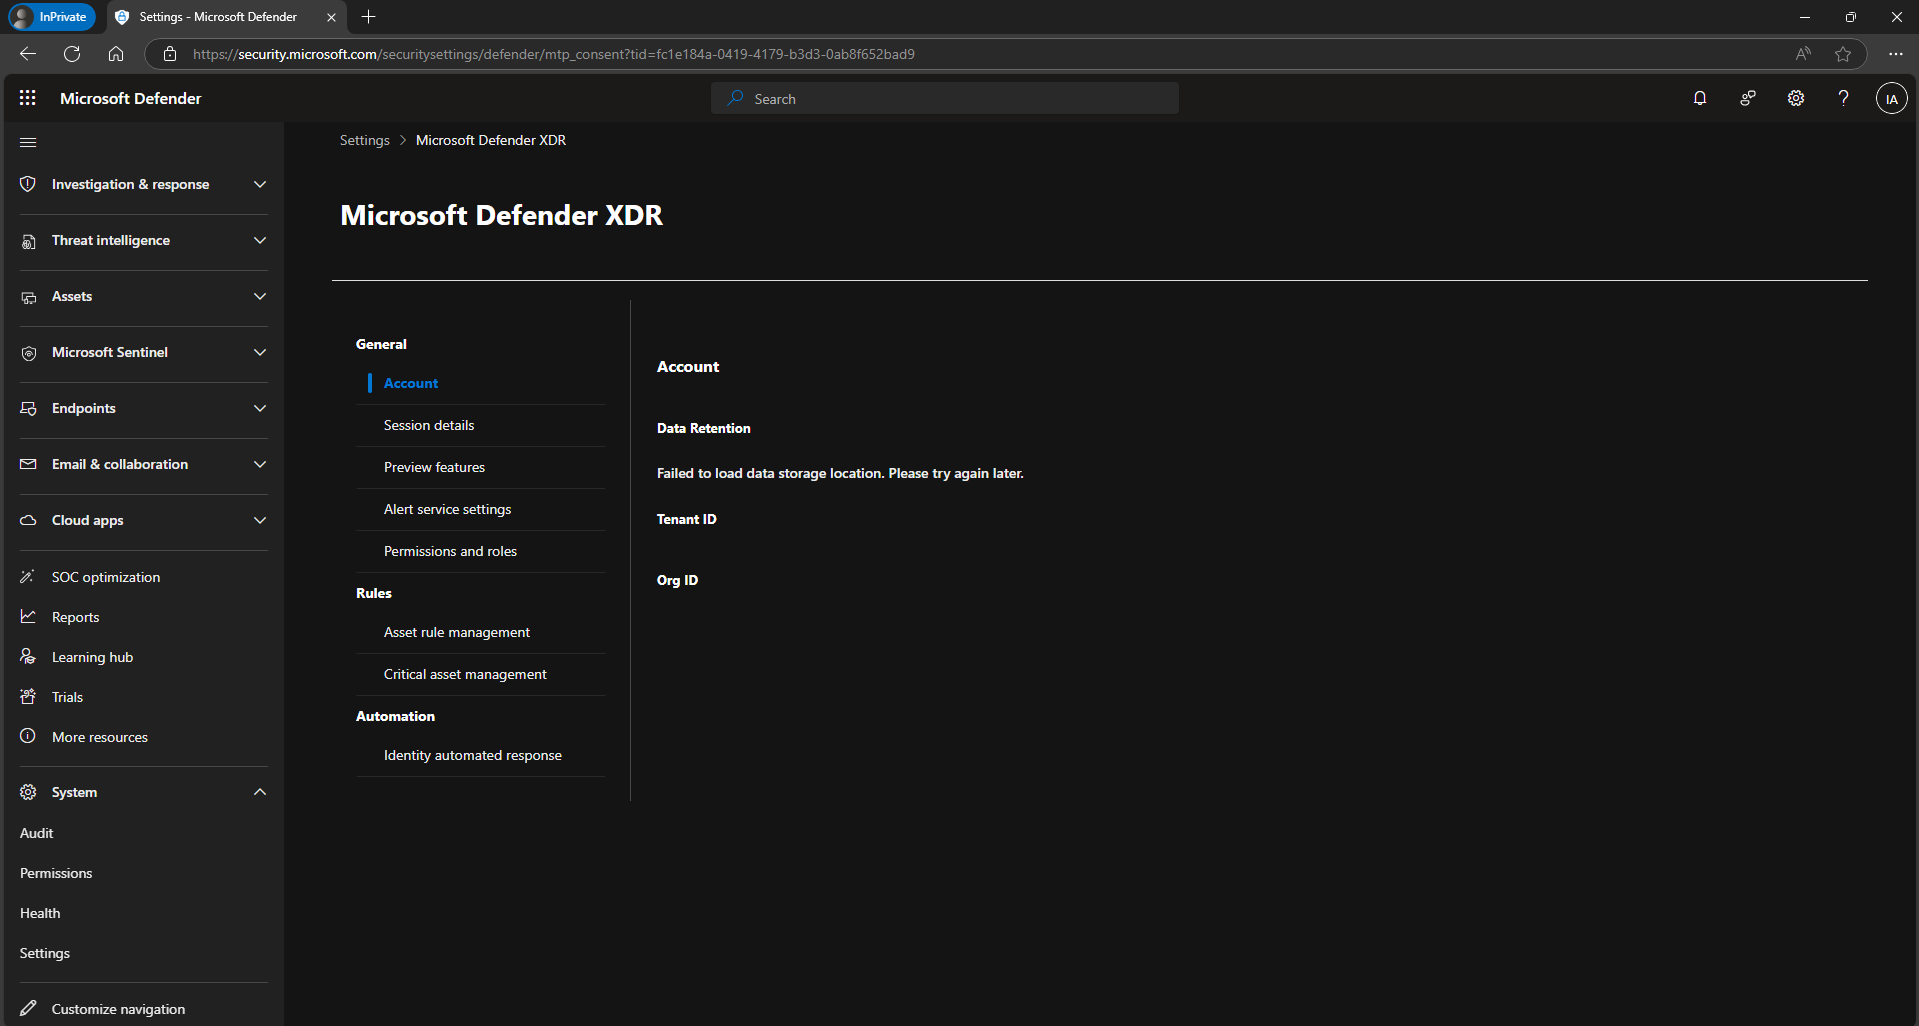Open Audit under System
The height and width of the screenshot is (1026, 1919).
pyautogui.click(x=37, y=833)
